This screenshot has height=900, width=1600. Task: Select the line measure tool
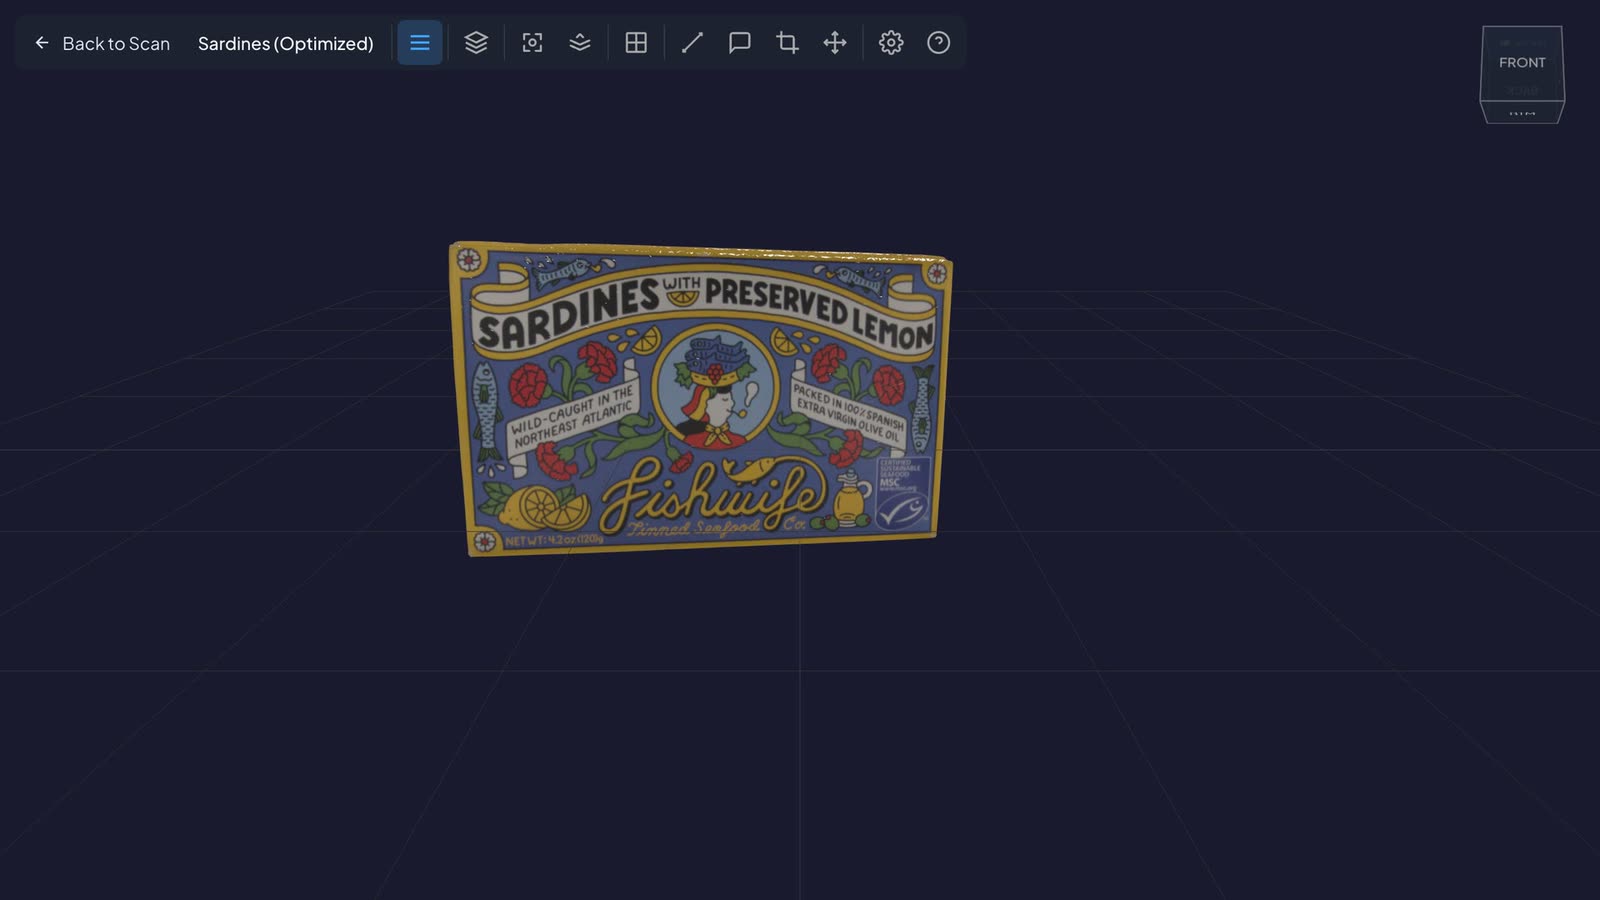tap(692, 43)
